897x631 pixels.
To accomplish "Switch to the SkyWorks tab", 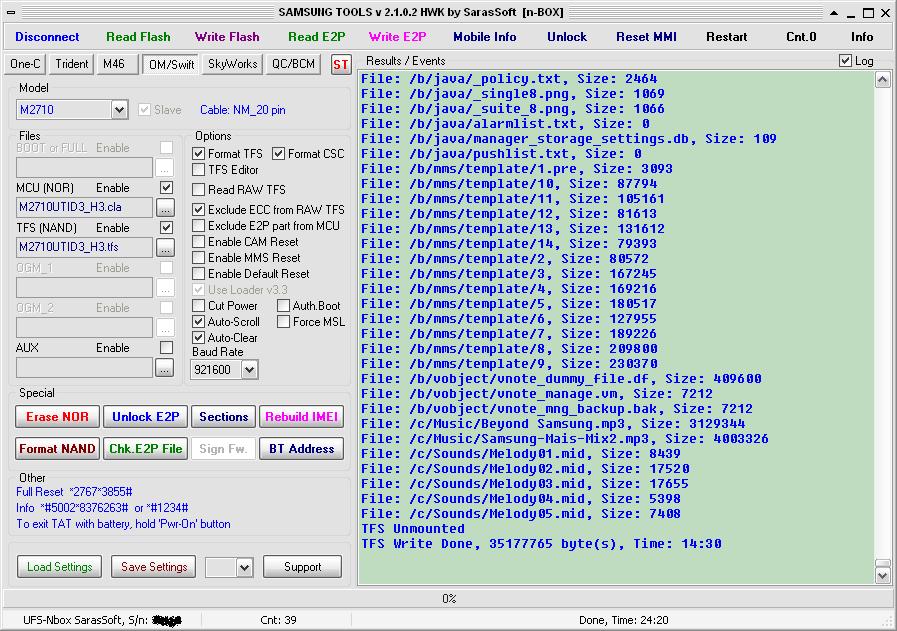I will (x=233, y=64).
